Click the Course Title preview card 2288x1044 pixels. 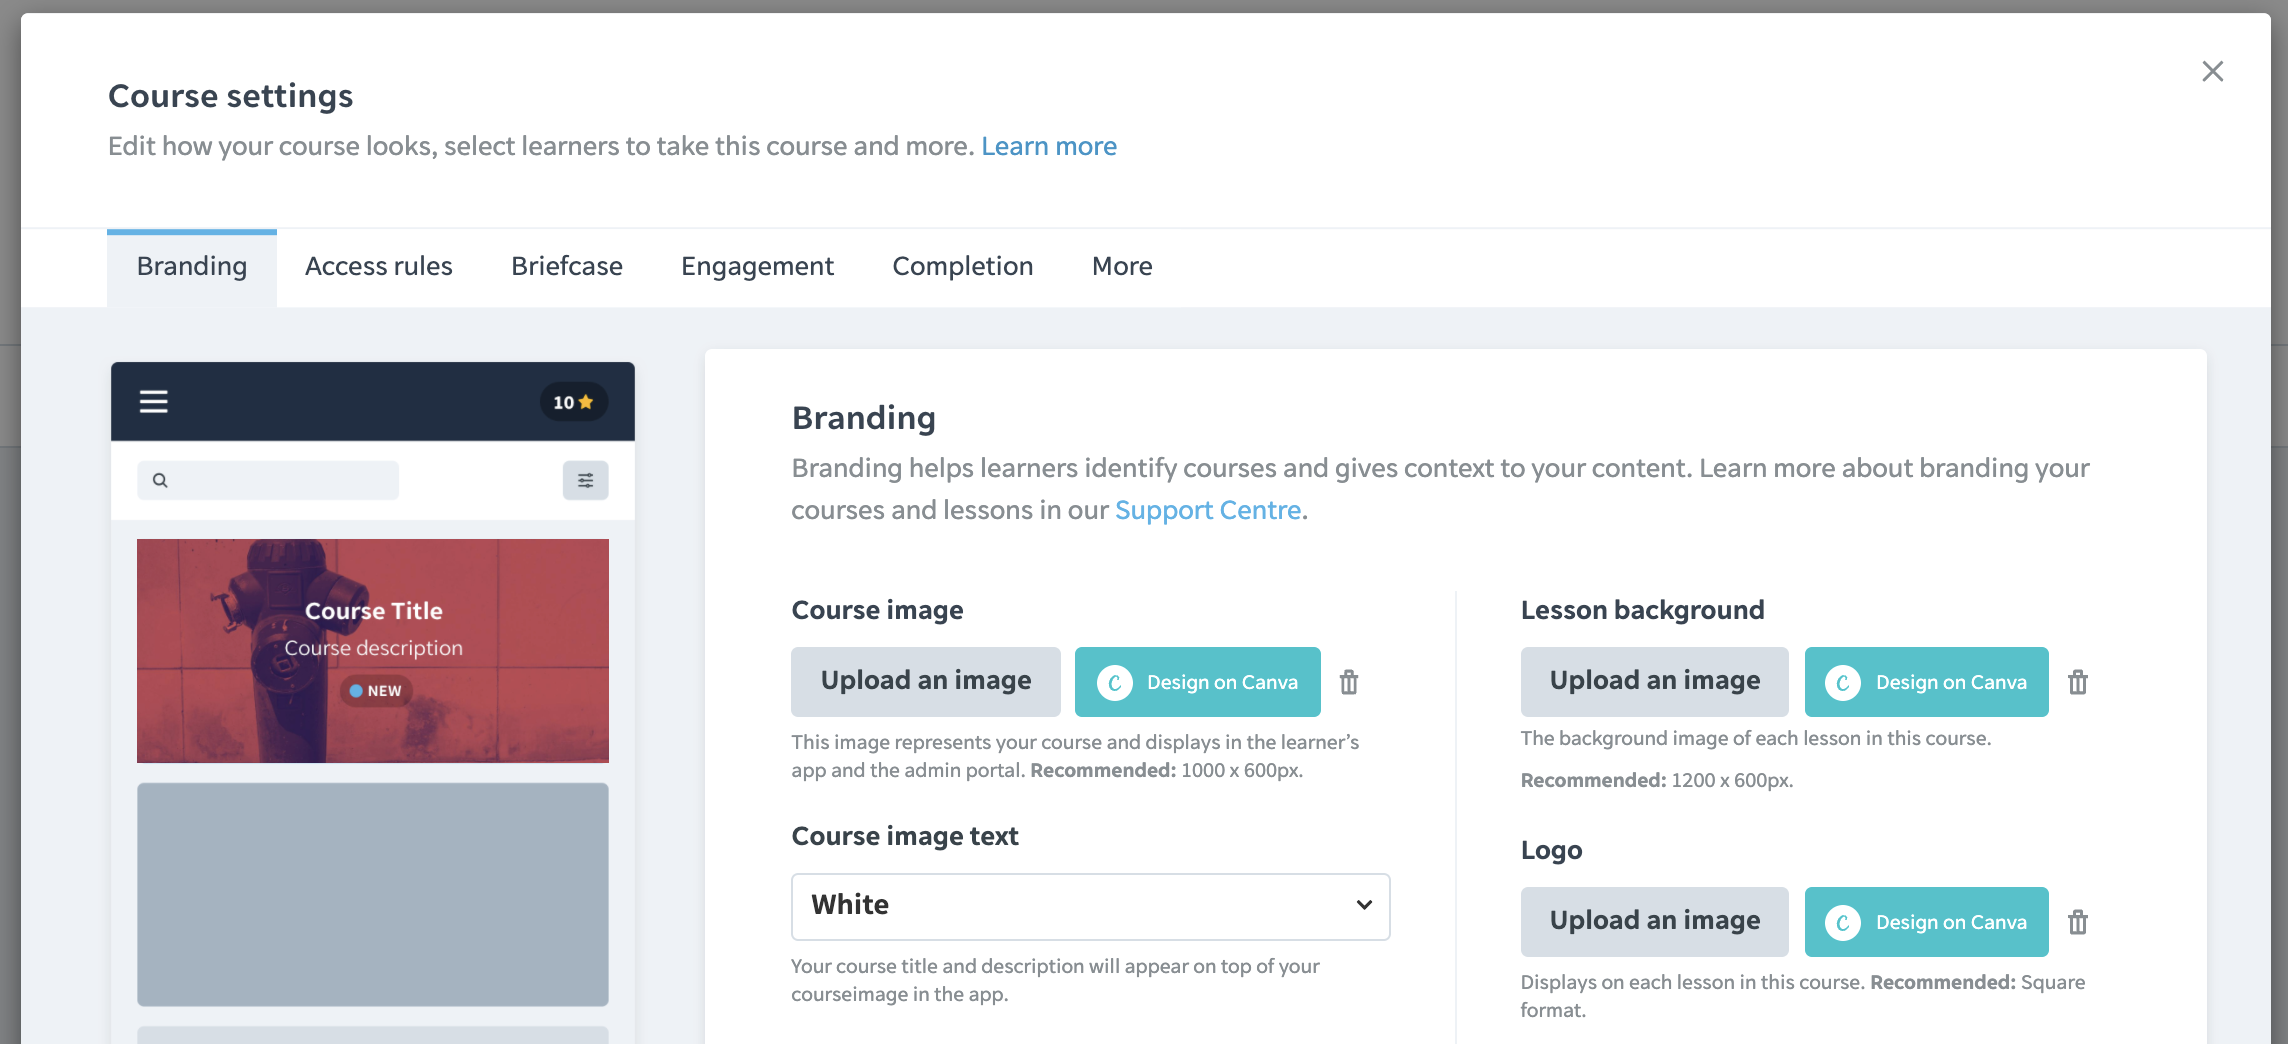373,651
